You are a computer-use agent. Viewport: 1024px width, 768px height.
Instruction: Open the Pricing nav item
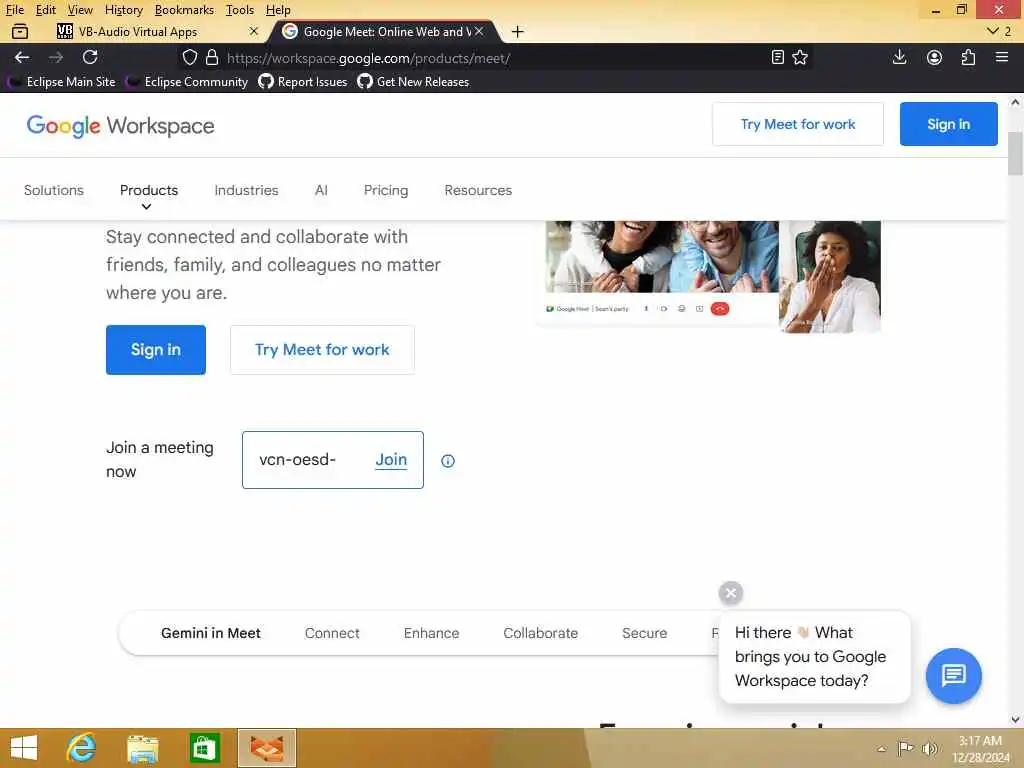coord(386,190)
